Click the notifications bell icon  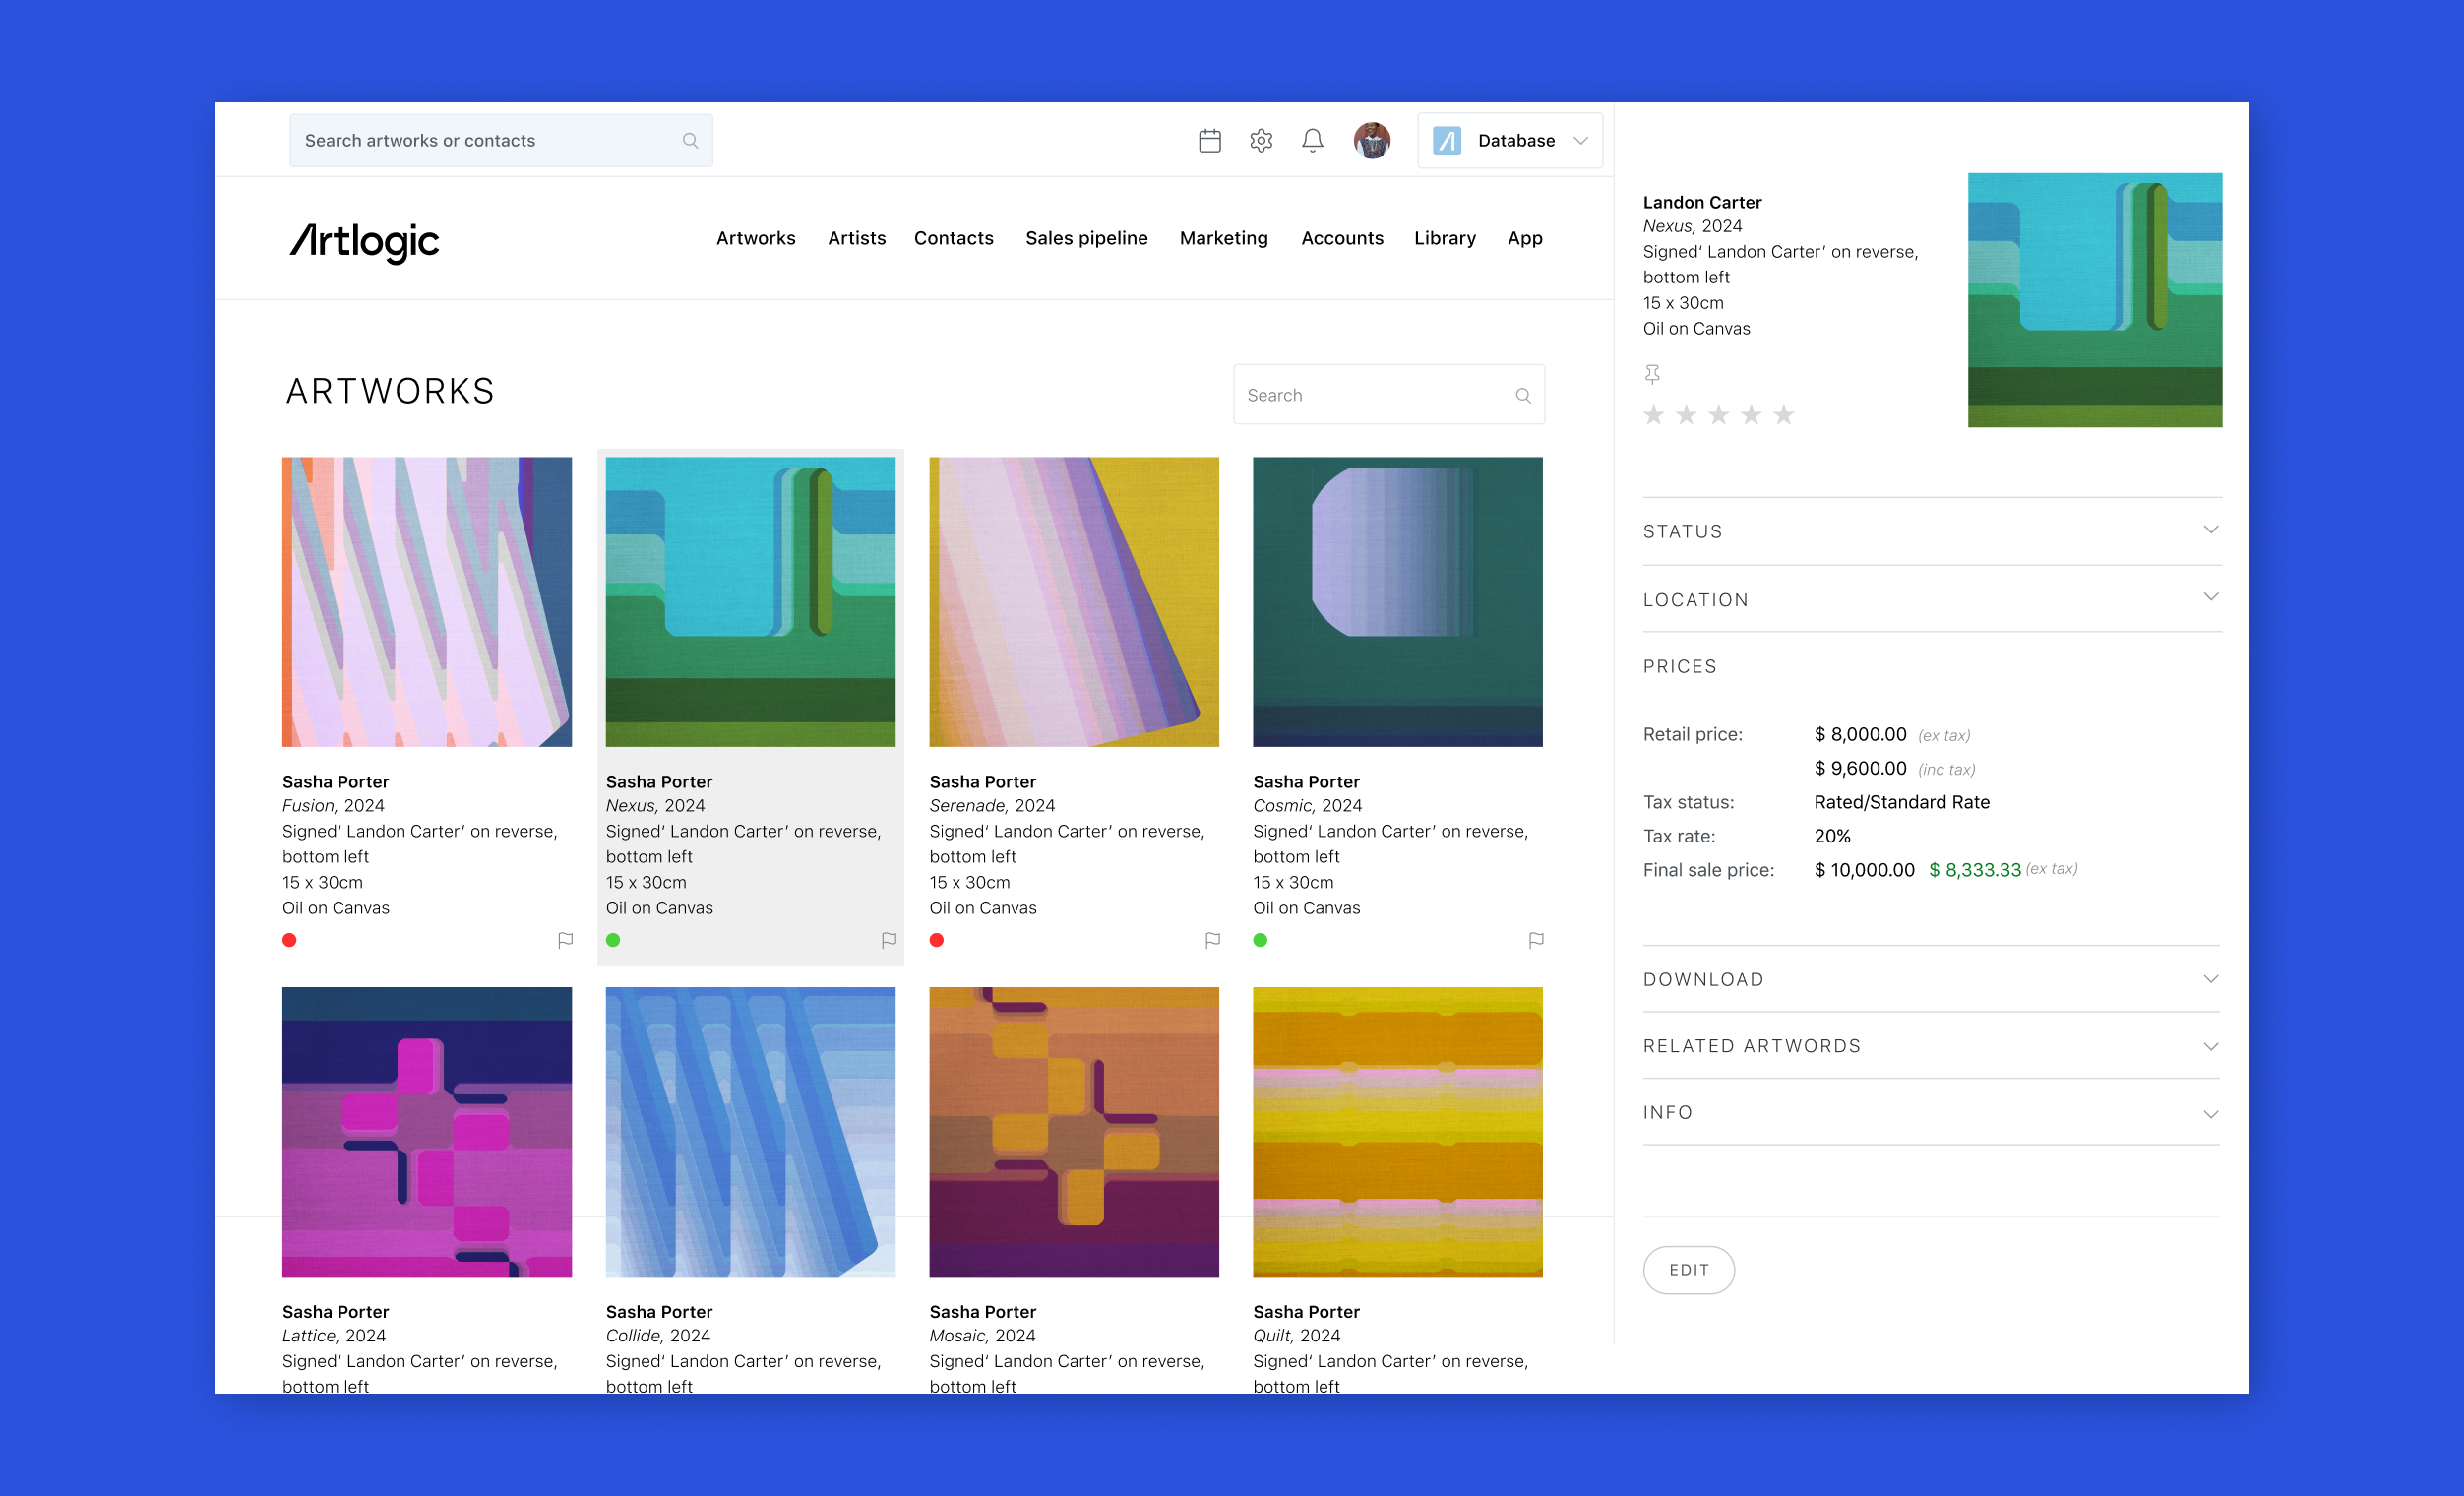1312,141
